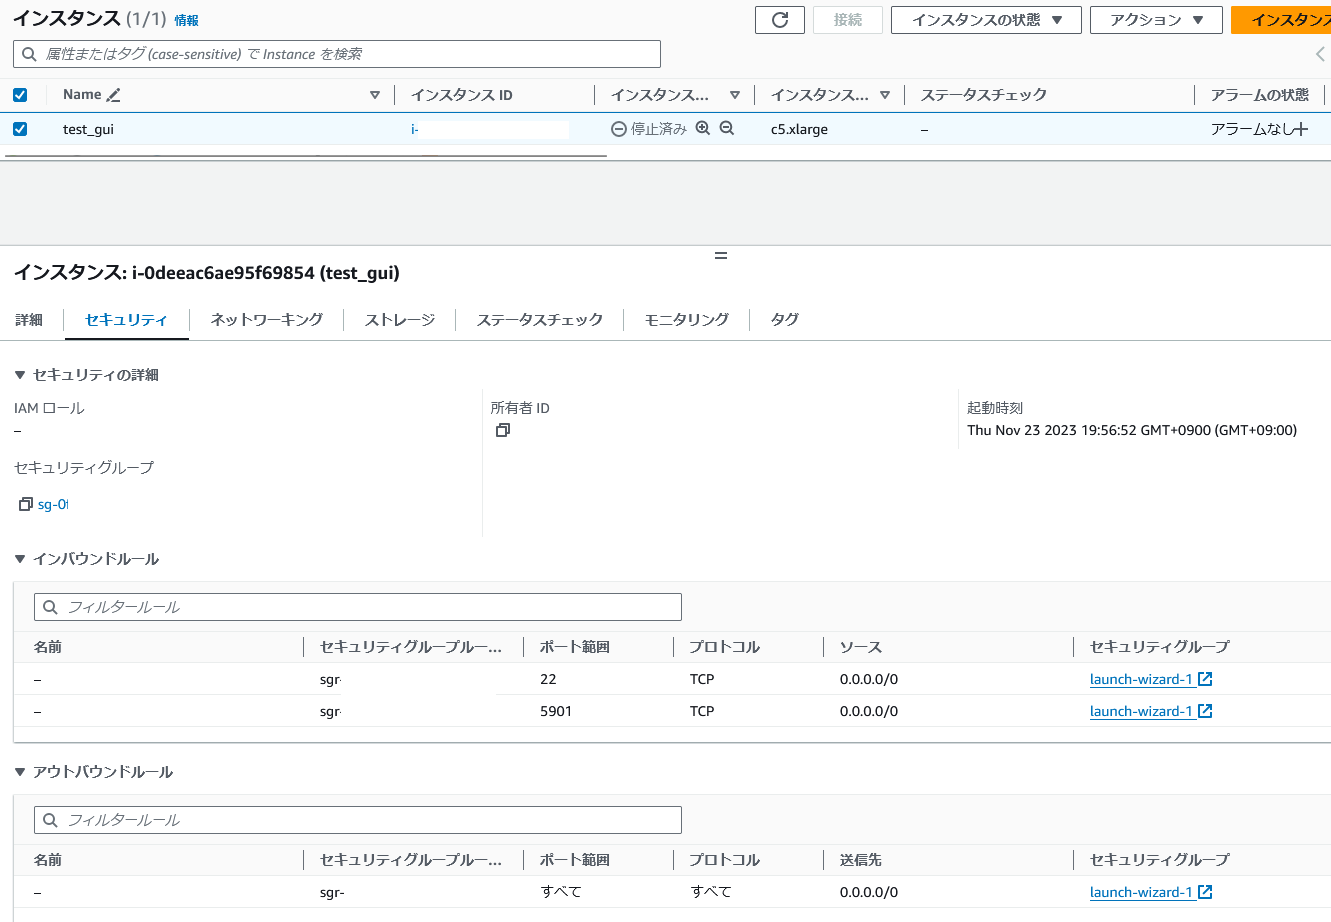Viewport: 1331px width, 922px height.
Task: Focus the inbound rules filter field
Action: tap(358, 607)
